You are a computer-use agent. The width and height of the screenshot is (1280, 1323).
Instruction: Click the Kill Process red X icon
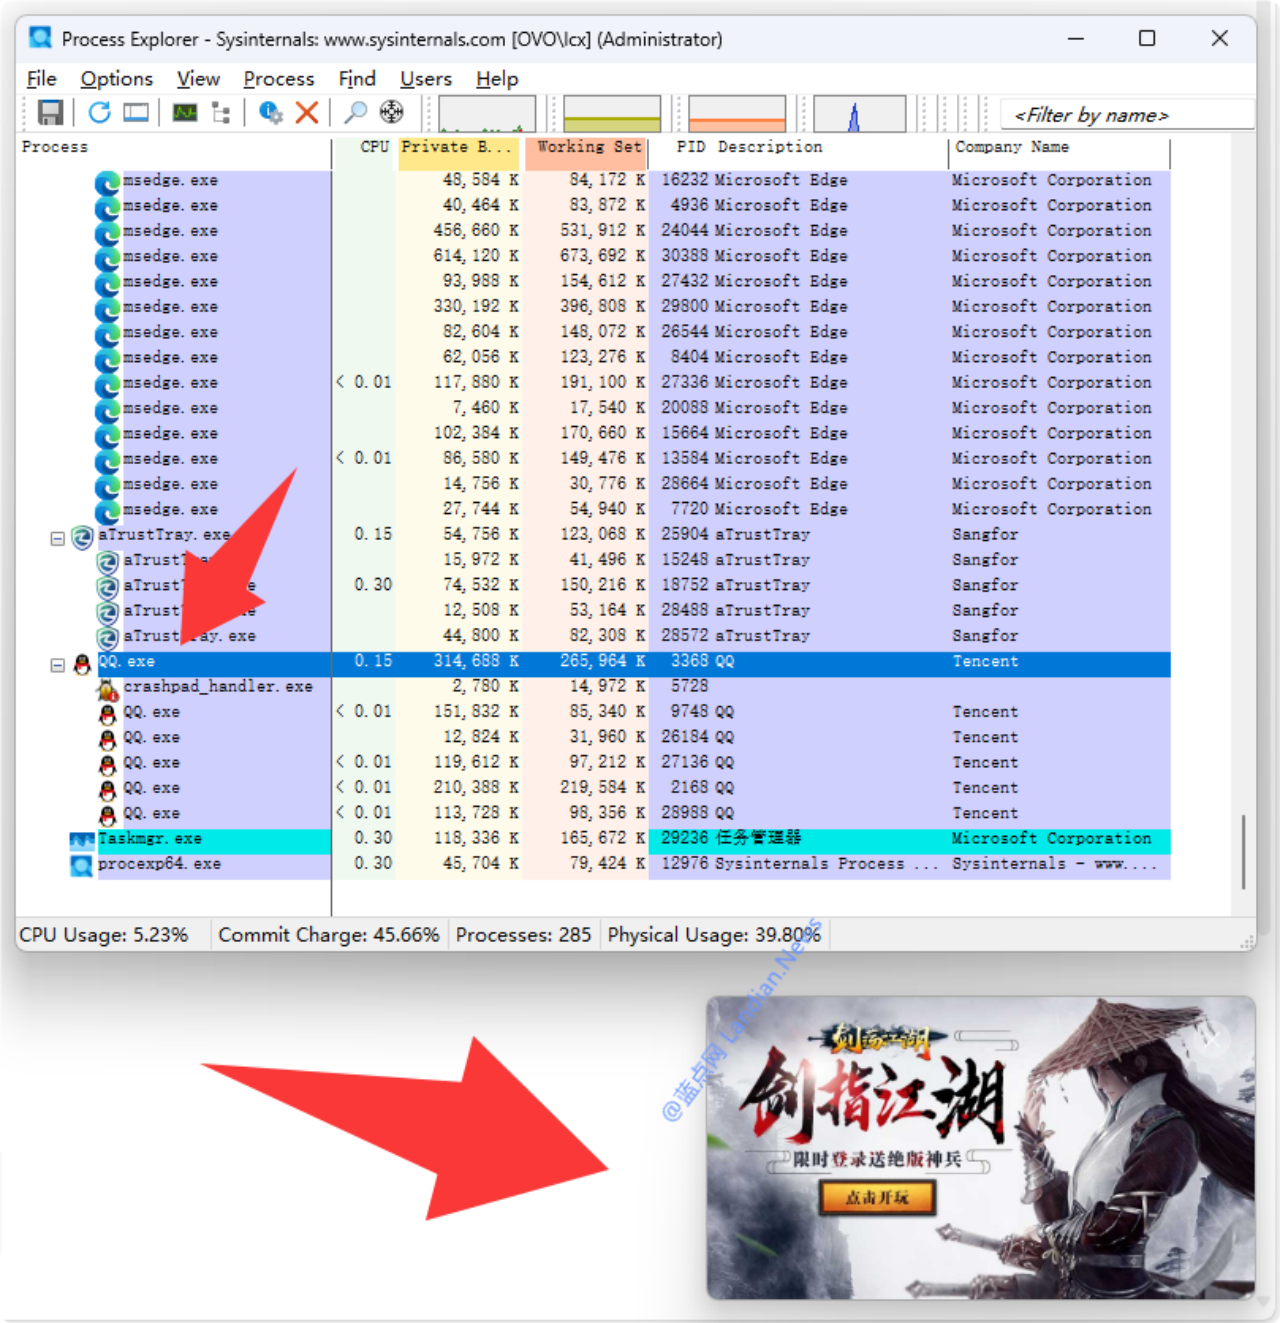tap(307, 113)
